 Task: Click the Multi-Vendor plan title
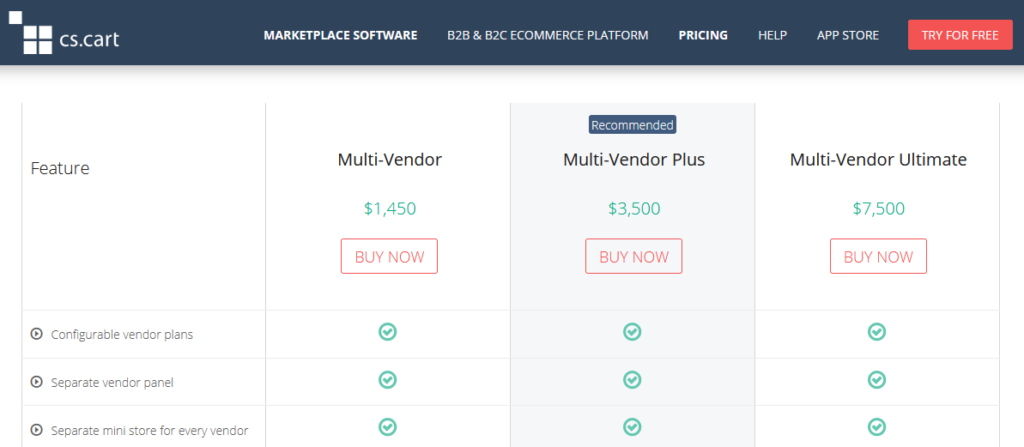[x=390, y=159]
